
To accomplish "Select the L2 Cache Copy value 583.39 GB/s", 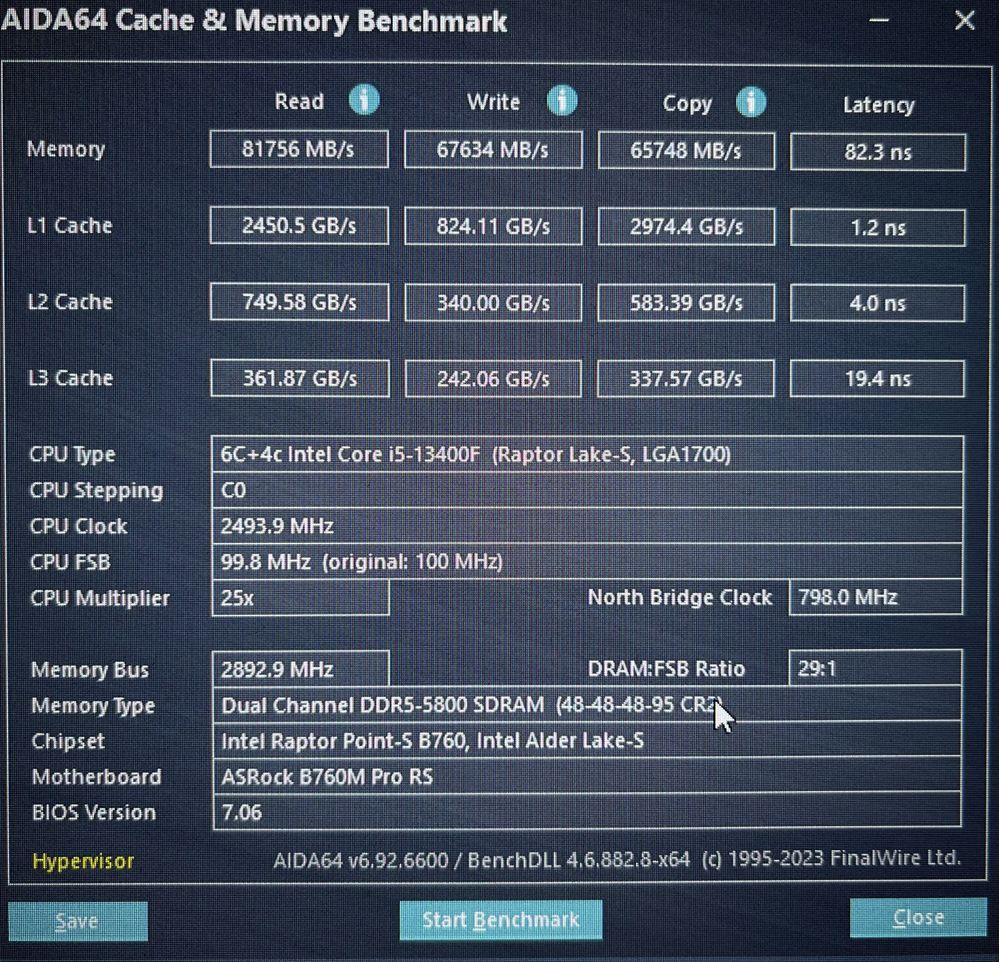I will point(686,303).
